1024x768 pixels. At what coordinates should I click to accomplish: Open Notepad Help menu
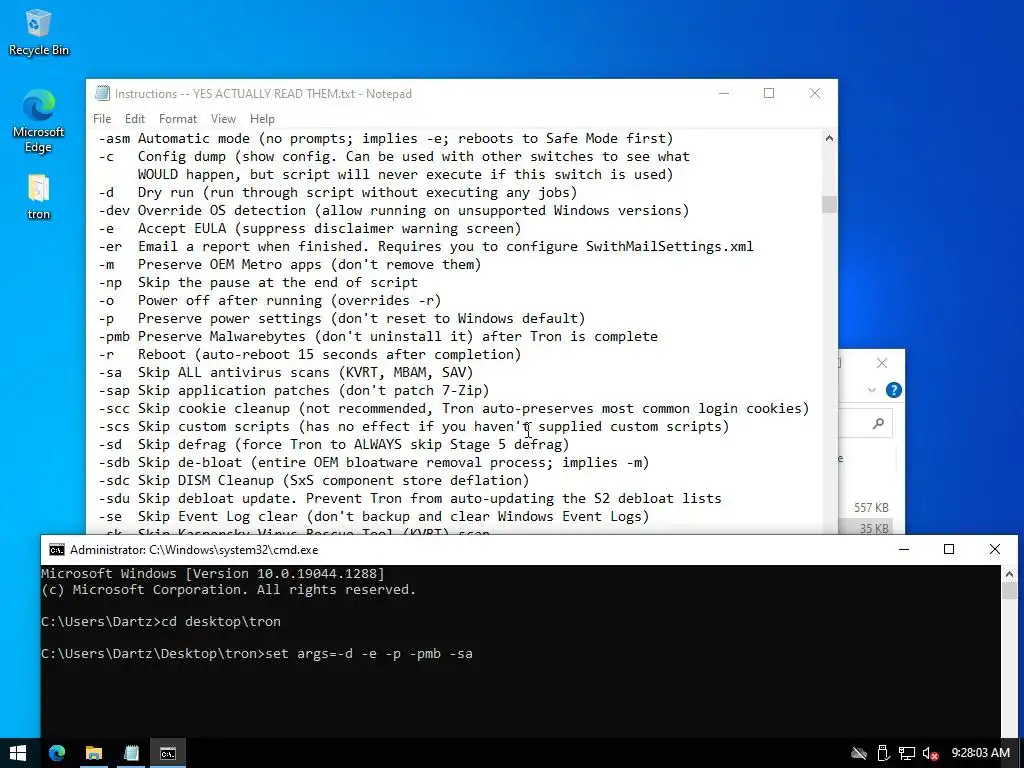click(x=262, y=119)
